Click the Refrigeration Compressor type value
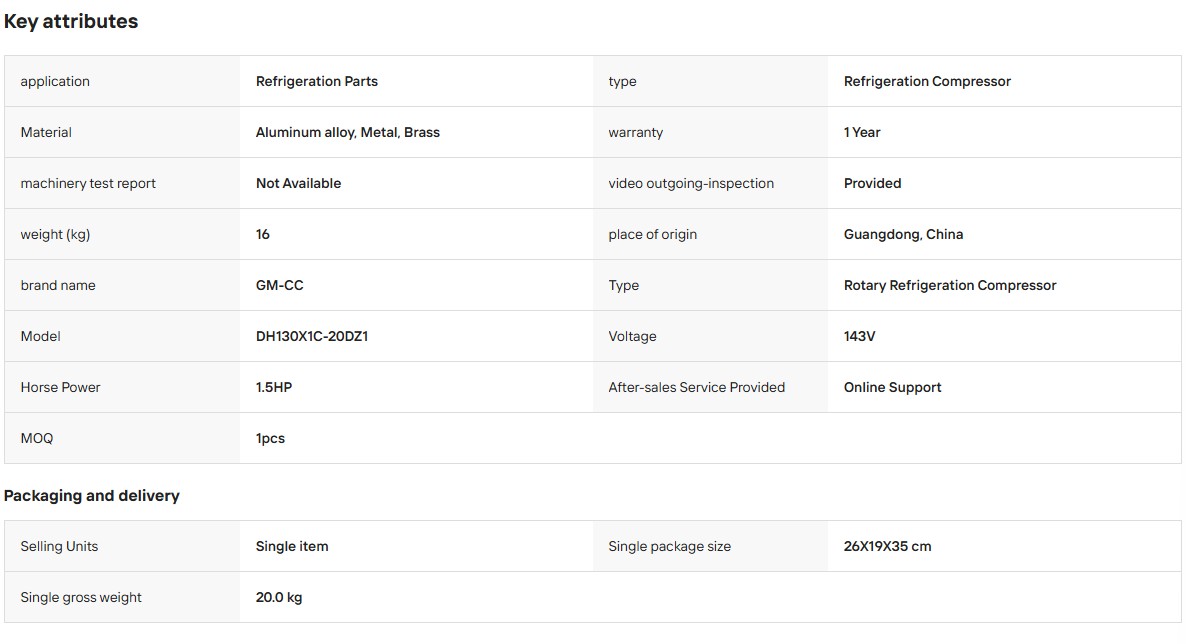The image size is (1186, 644). coord(927,81)
